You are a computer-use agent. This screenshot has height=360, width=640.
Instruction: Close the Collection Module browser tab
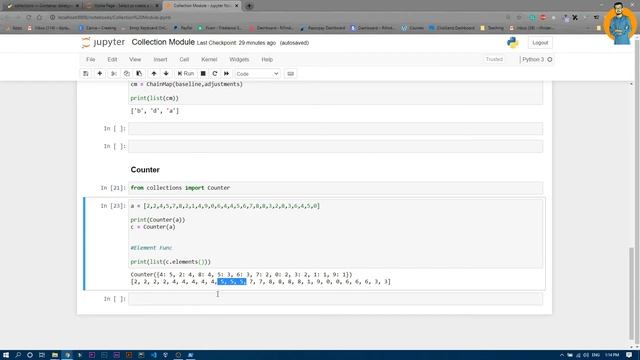(x=236, y=6)
